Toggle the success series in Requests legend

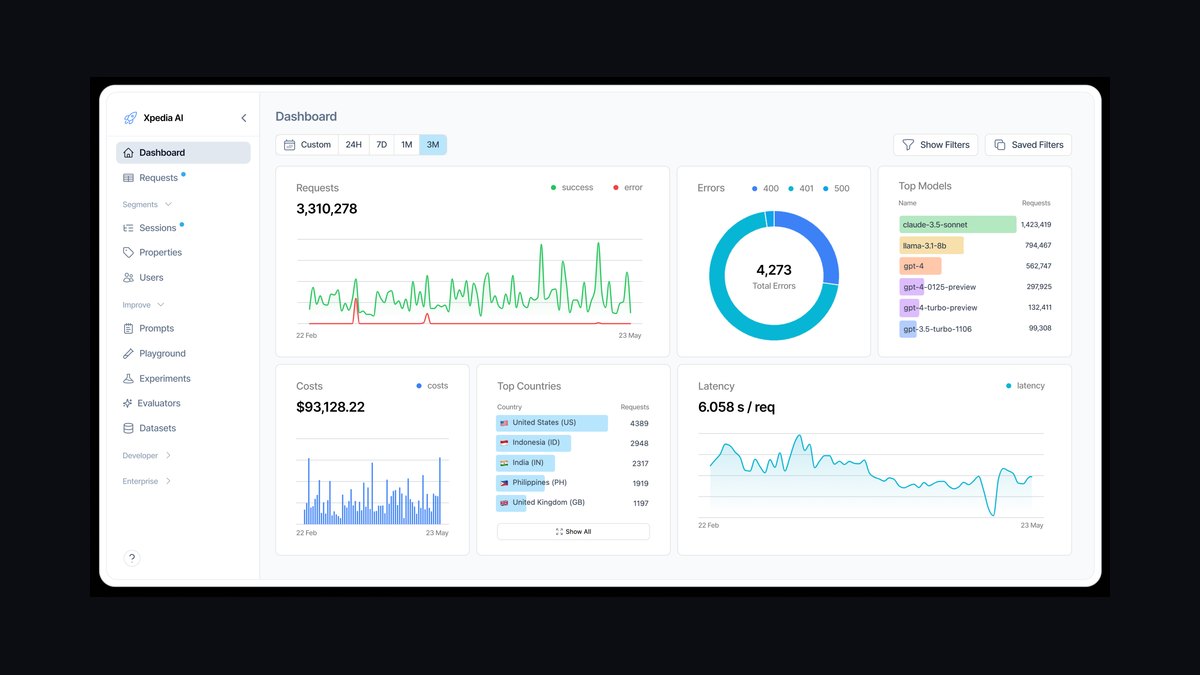[x=572, y=188]
